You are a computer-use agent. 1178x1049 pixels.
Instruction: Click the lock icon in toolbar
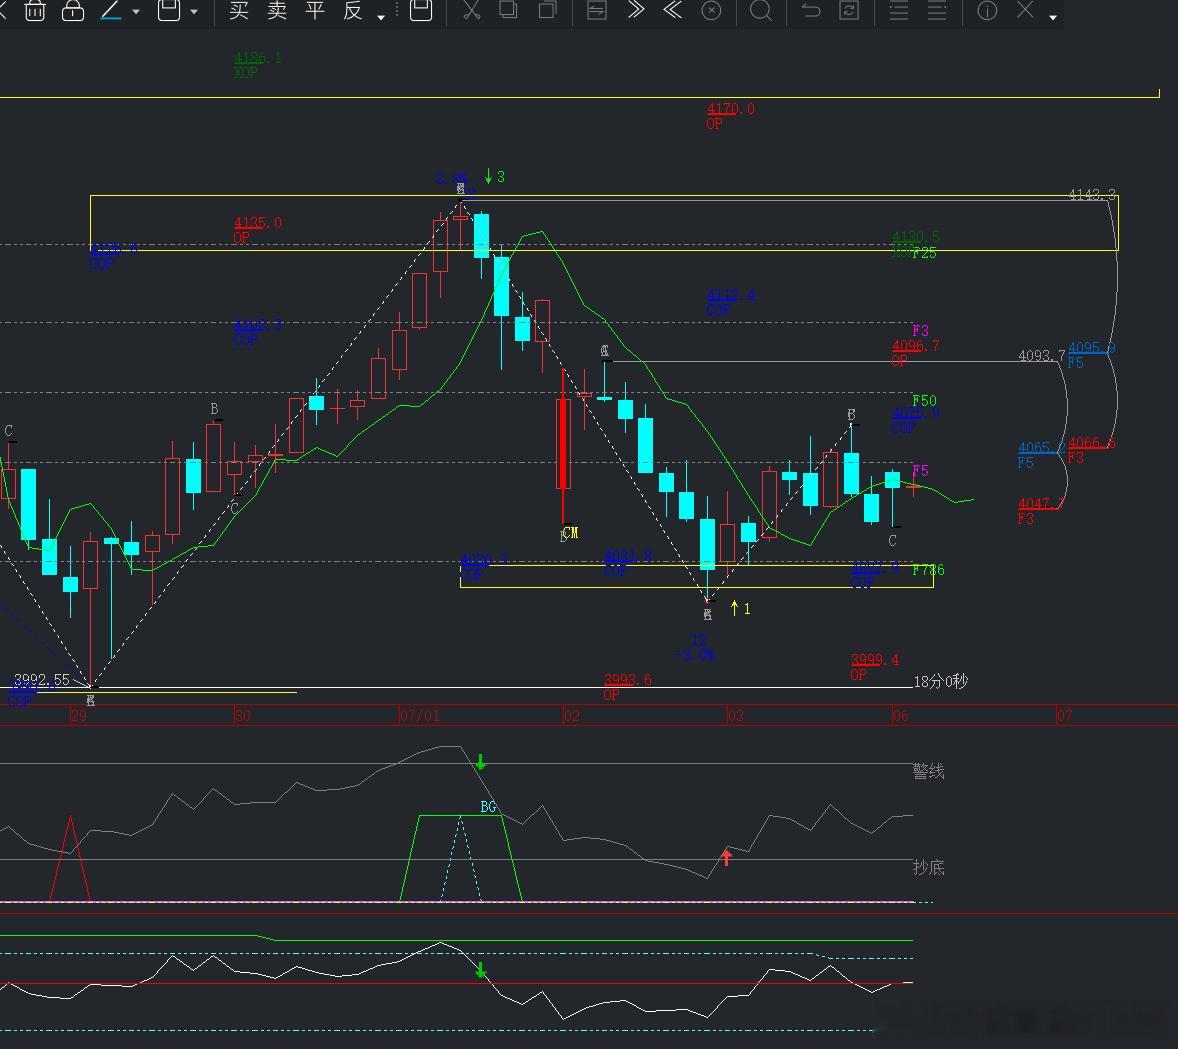pyautogui.click(x=73, y=10)
